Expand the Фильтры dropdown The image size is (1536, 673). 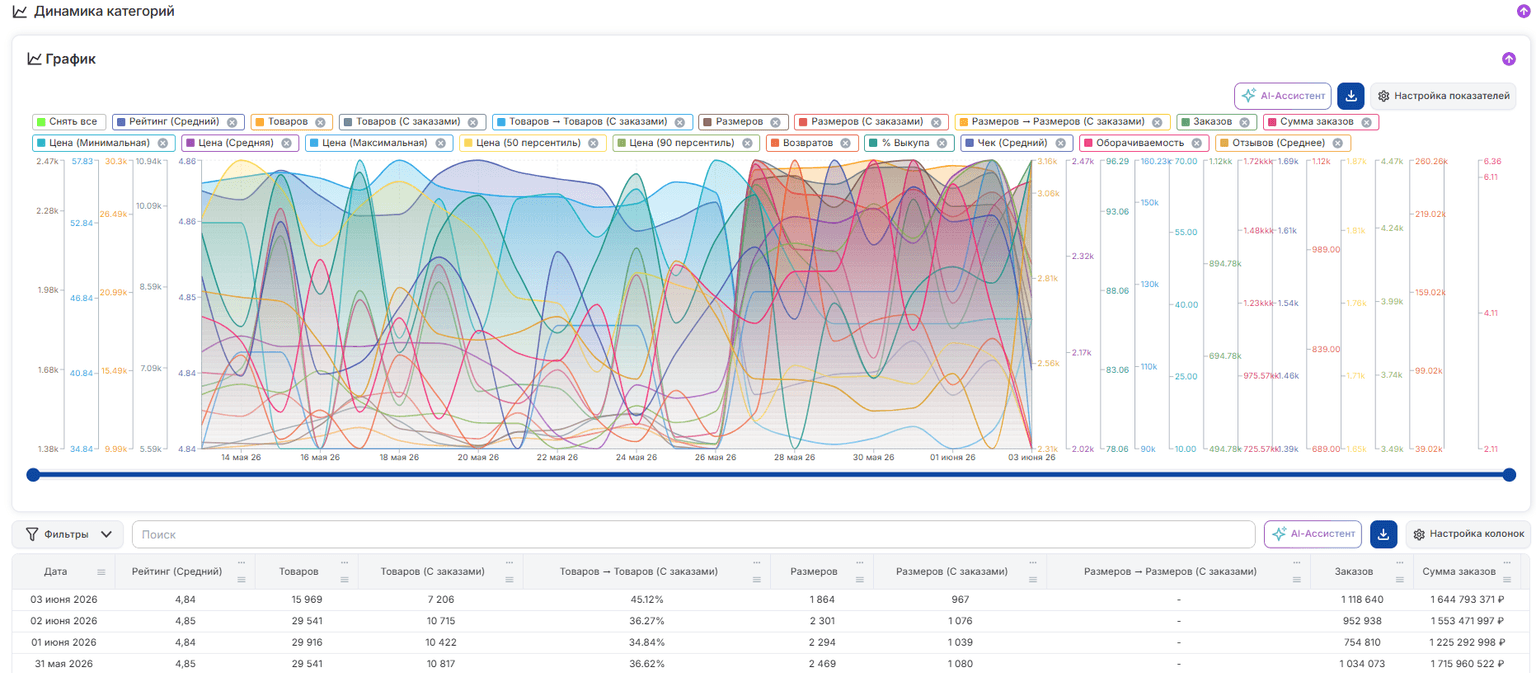click(68, 534)
